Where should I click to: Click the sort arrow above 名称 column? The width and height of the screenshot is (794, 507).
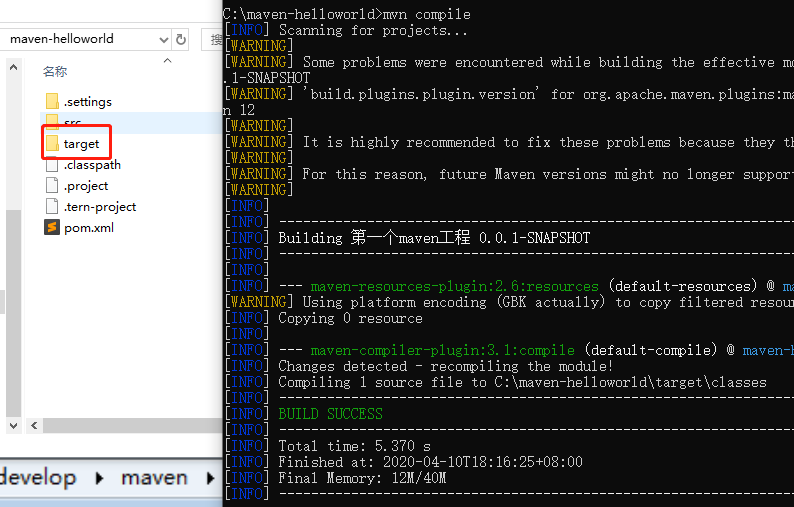(x=168, y=60)
